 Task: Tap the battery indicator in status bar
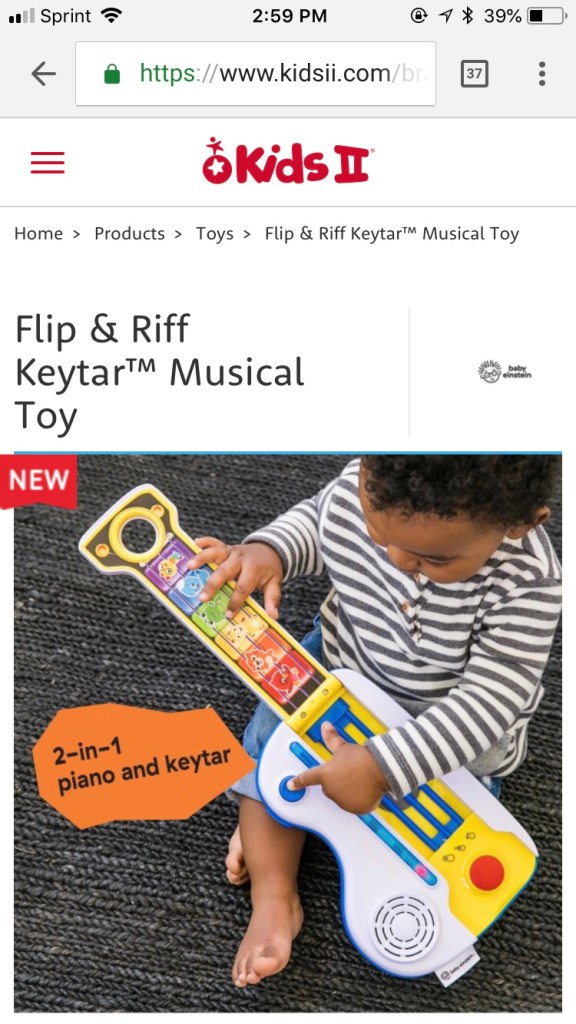546,16
